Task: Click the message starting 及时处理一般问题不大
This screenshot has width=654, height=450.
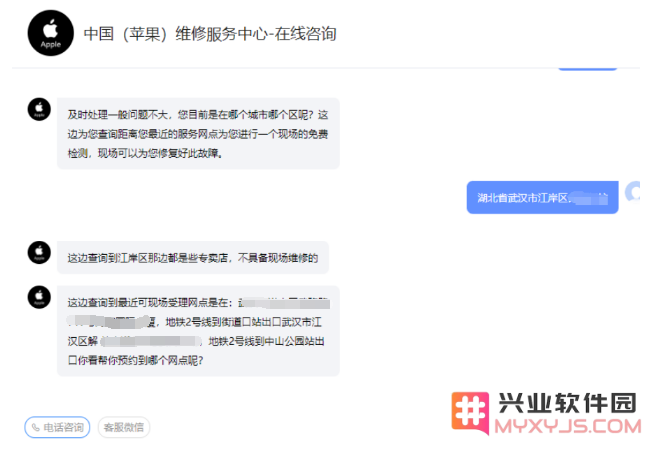Action: point(198,133)
